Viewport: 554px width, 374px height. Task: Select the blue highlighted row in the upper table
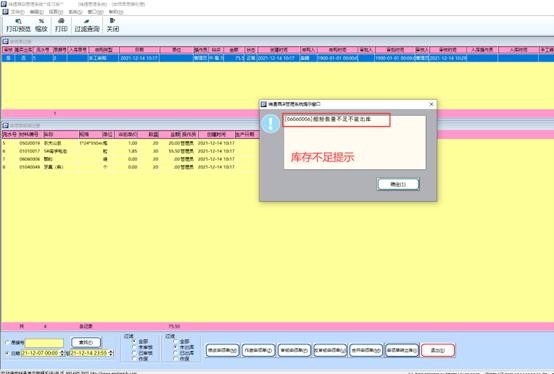tap(277, 58)
